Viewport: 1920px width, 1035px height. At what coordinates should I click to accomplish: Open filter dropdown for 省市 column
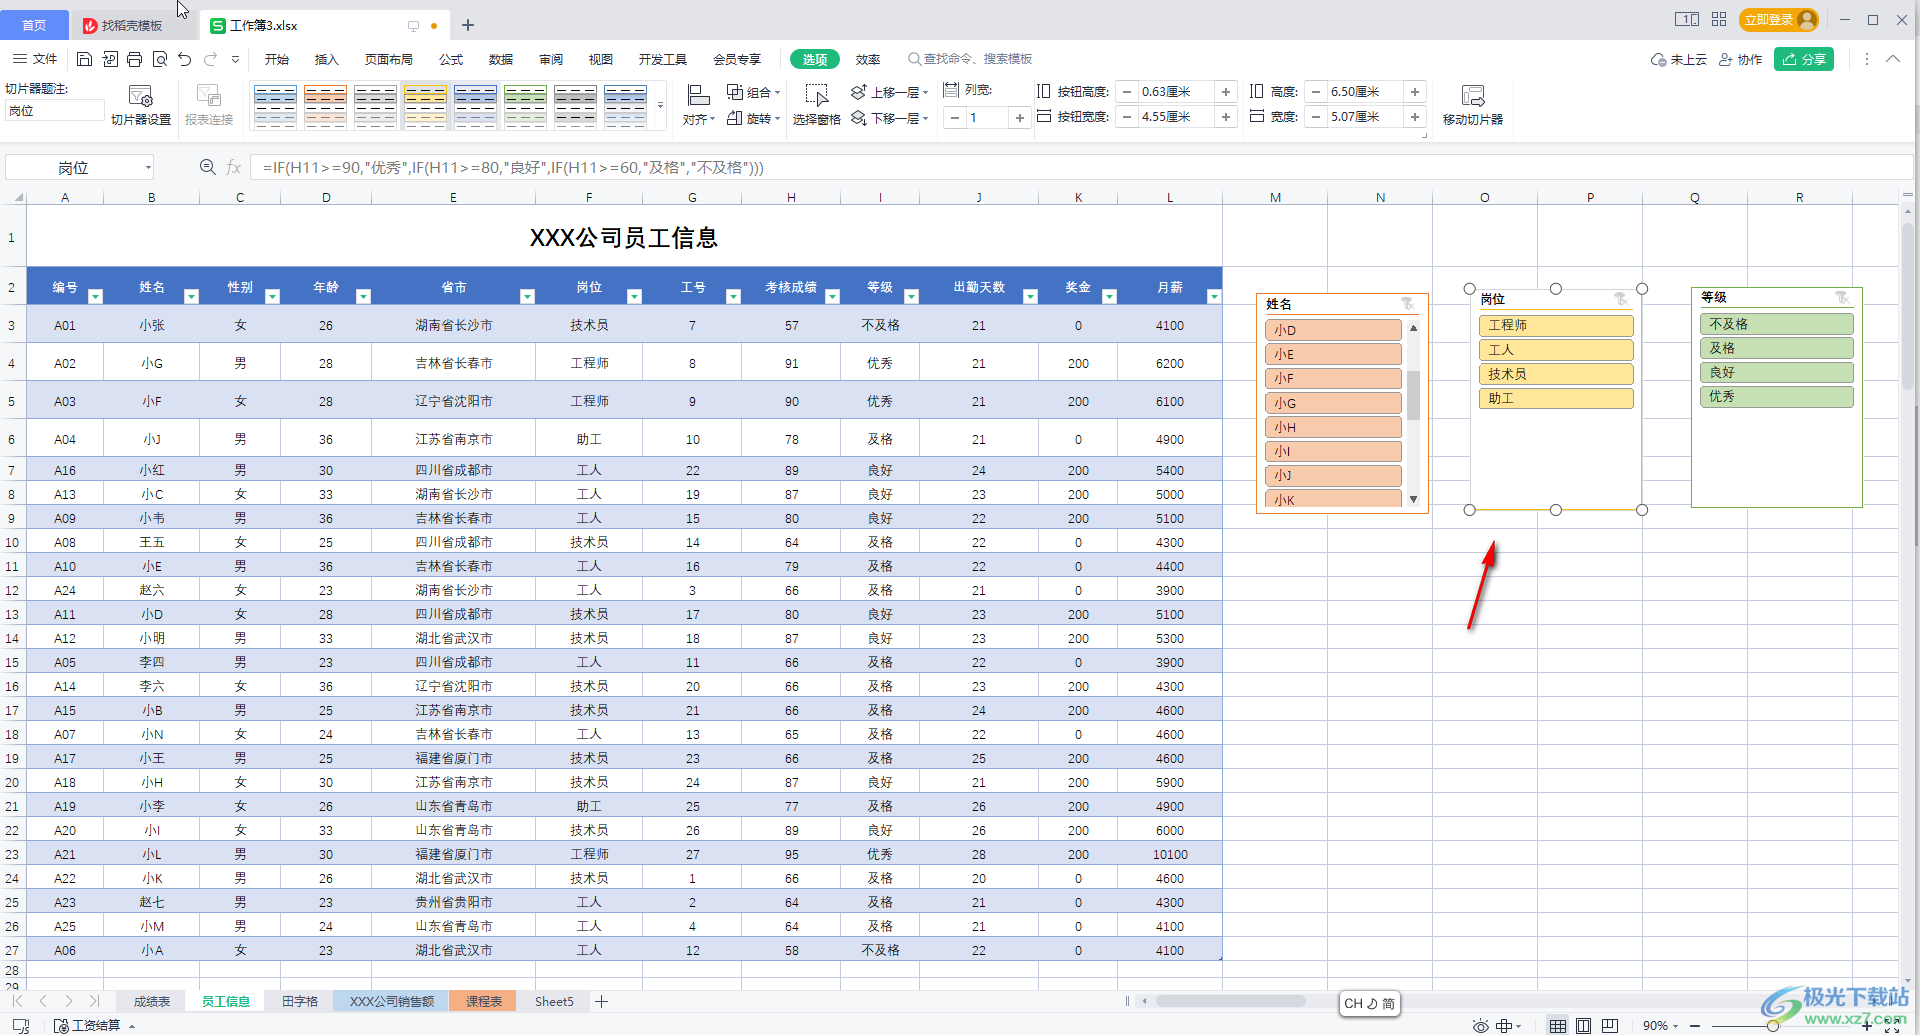pyautogui.click(x=527, y=296)
